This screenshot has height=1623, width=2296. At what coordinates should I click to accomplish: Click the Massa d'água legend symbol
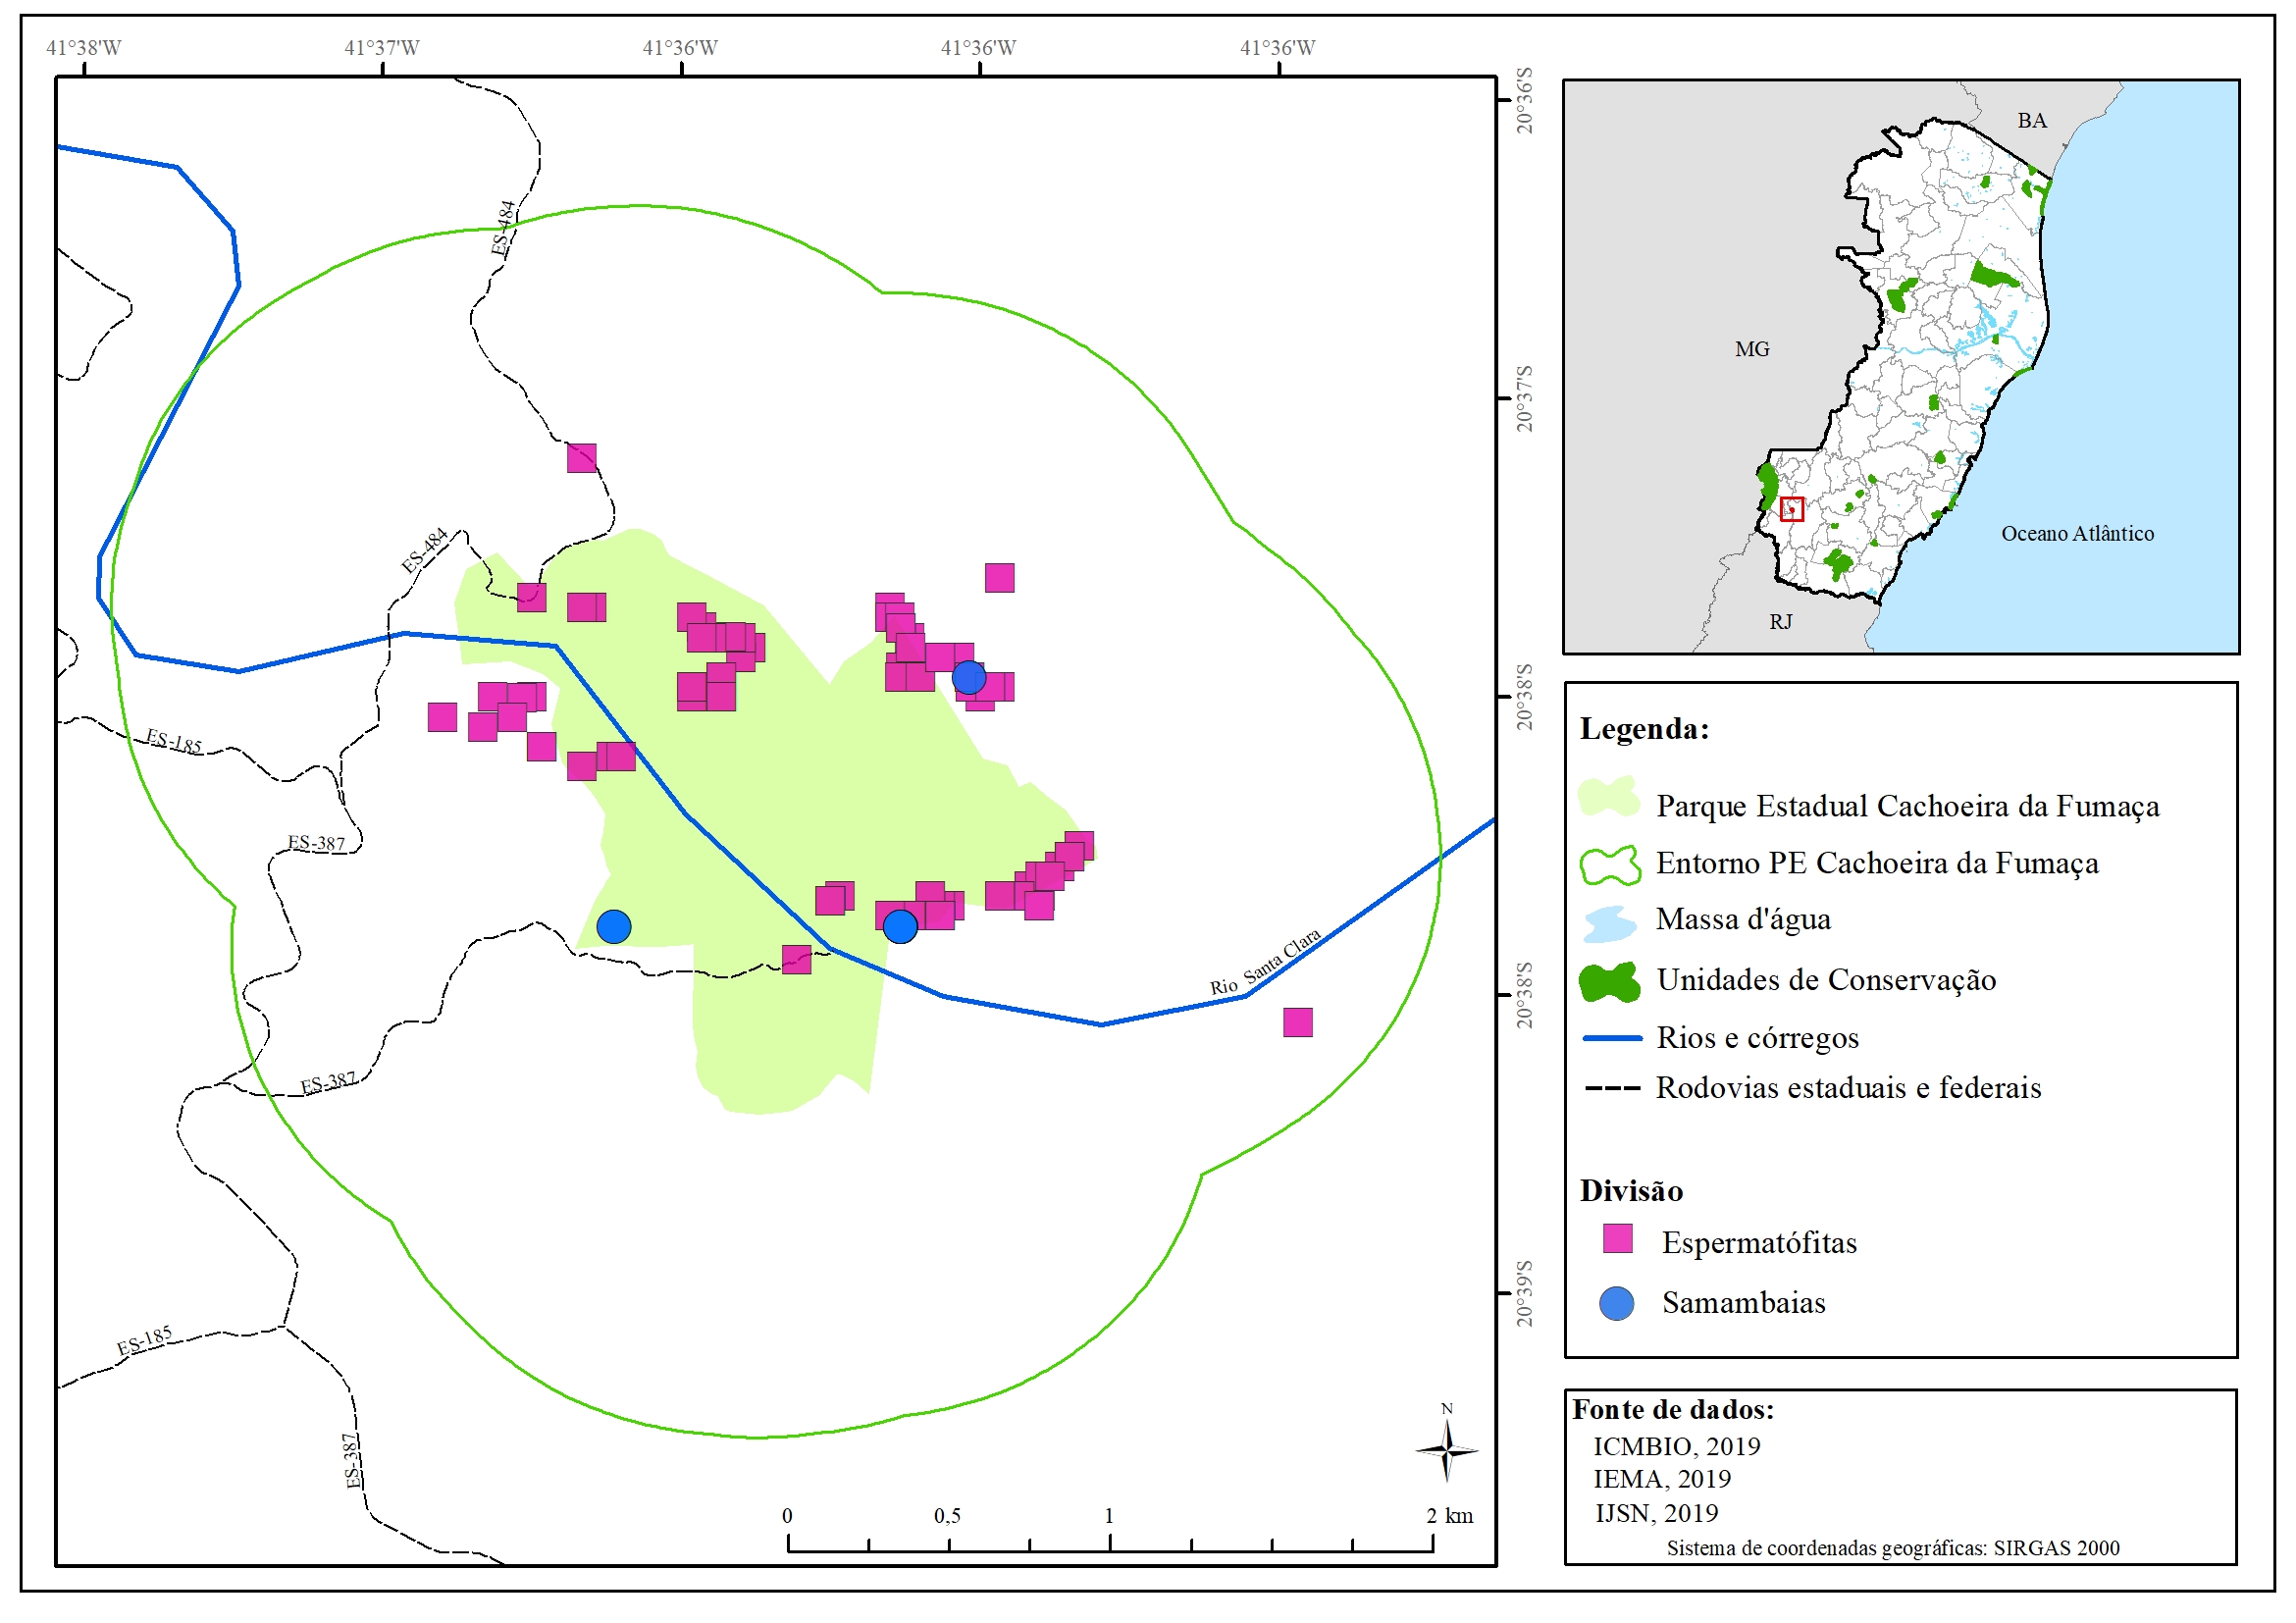point(1609,923)
